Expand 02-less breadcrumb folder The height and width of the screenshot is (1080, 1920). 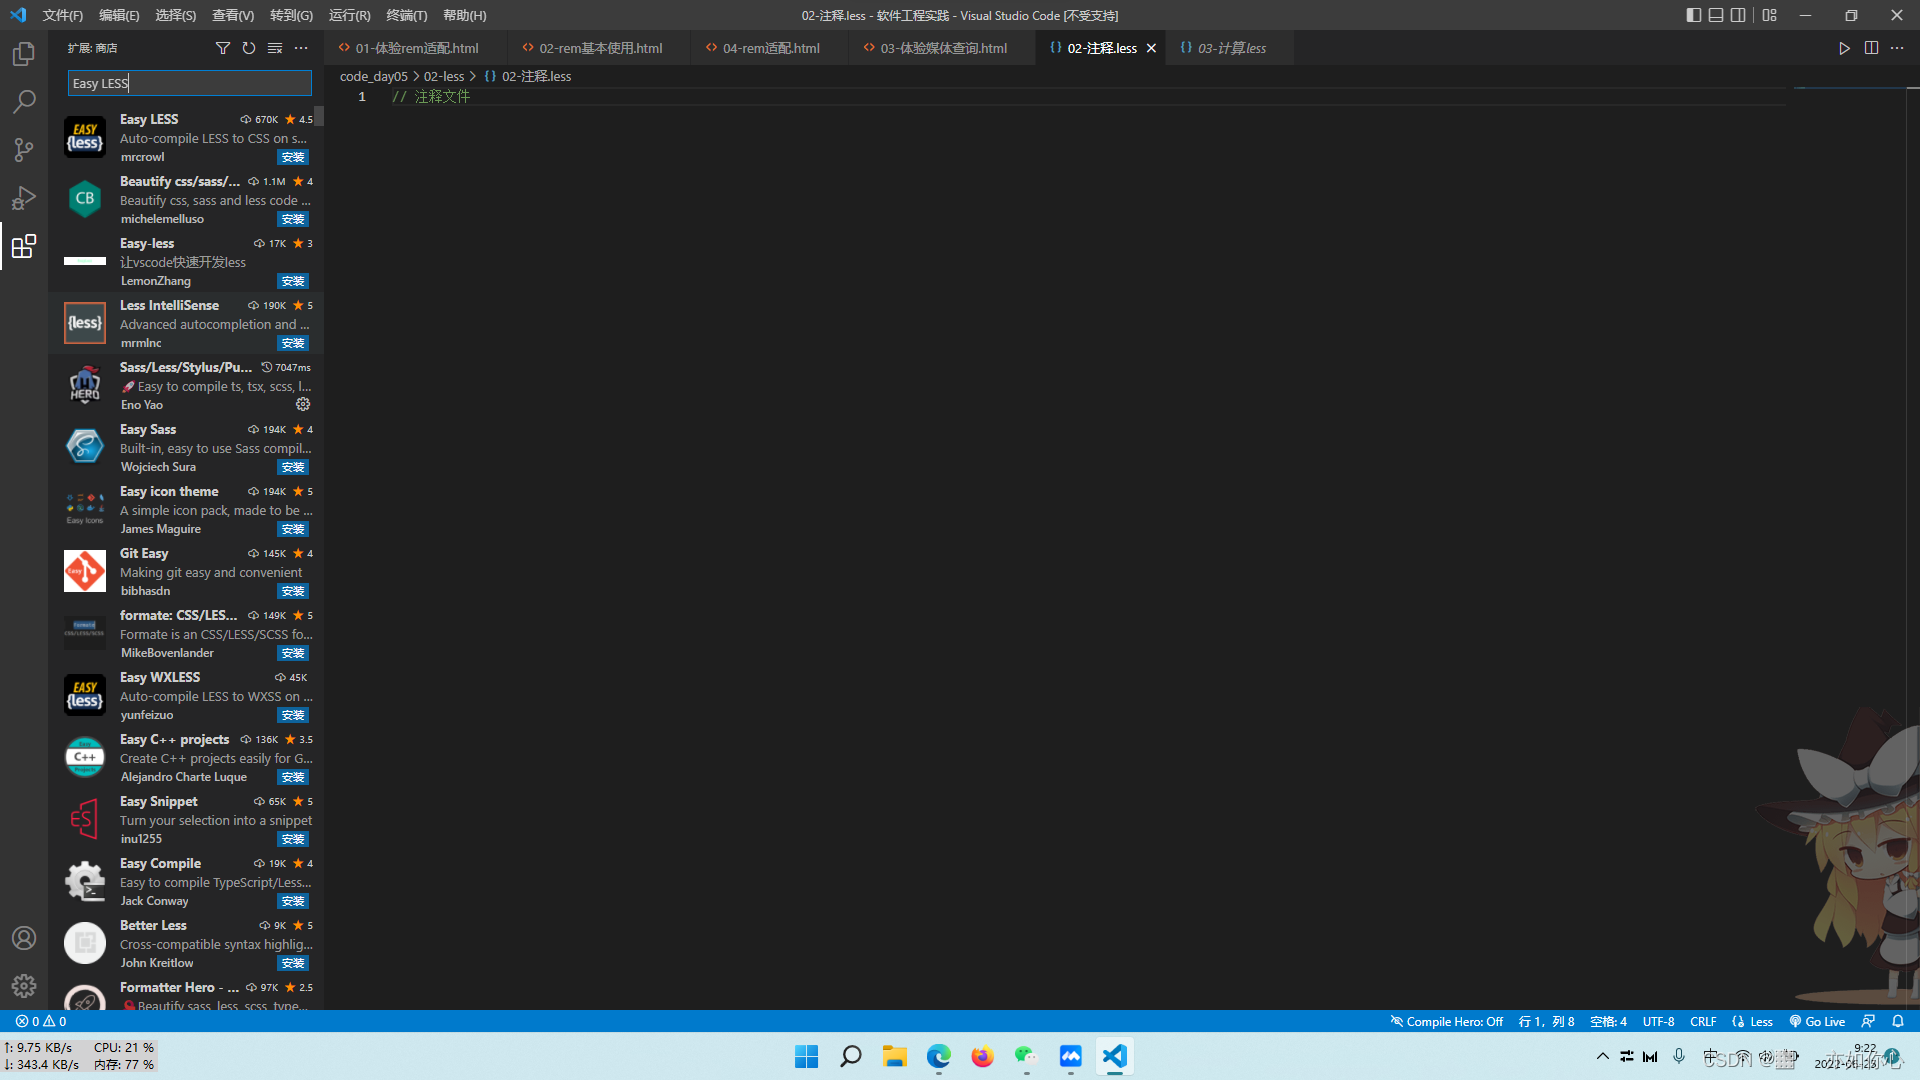[444, 76]
